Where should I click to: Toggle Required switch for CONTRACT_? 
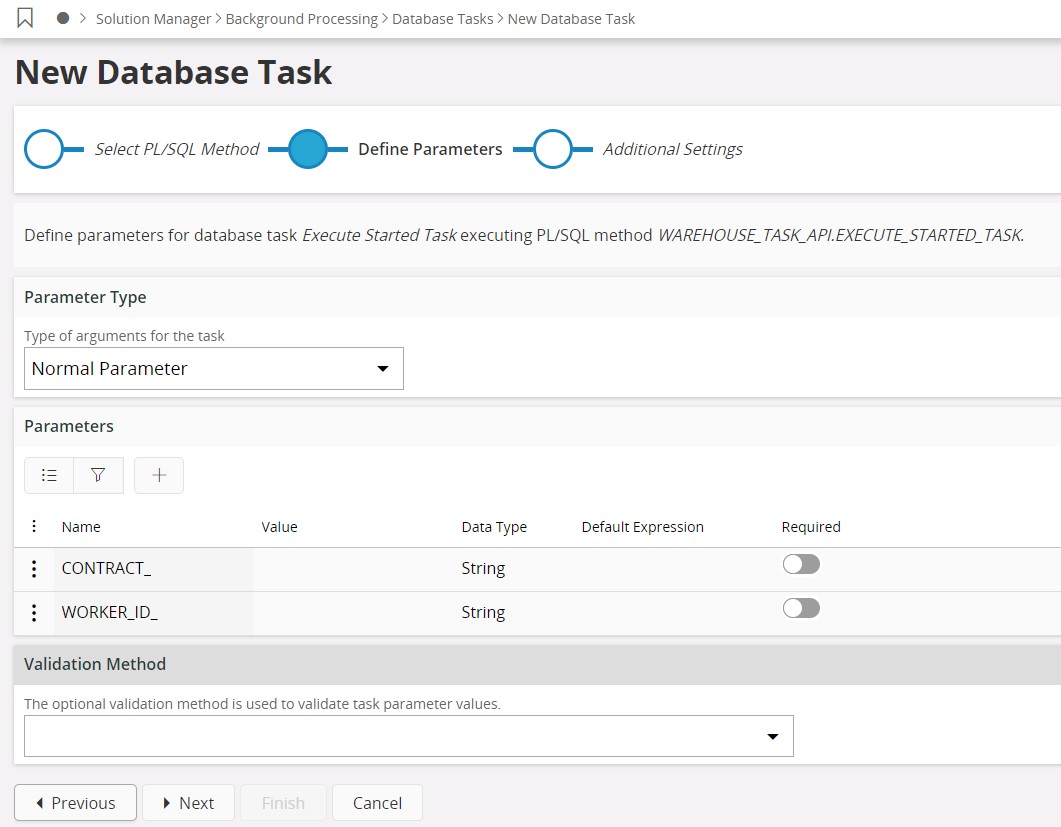(x=801, y=565)
